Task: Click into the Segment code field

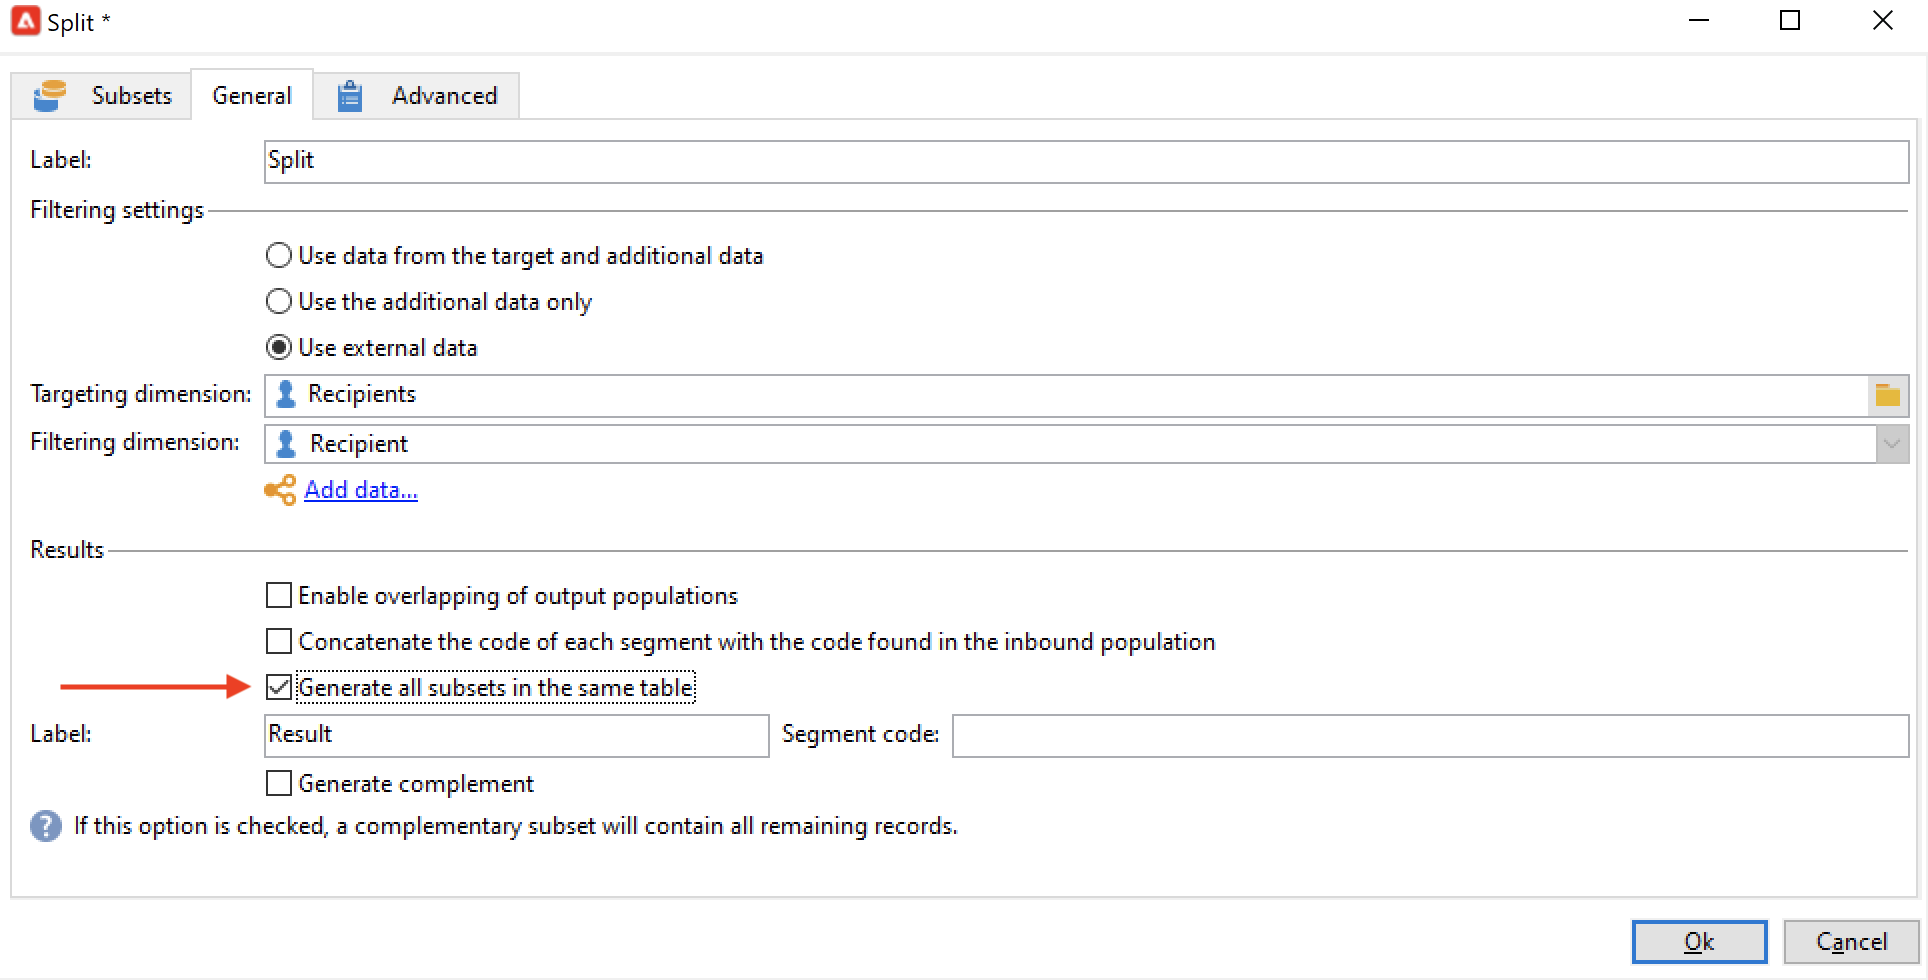Action: click(1429, 736)
